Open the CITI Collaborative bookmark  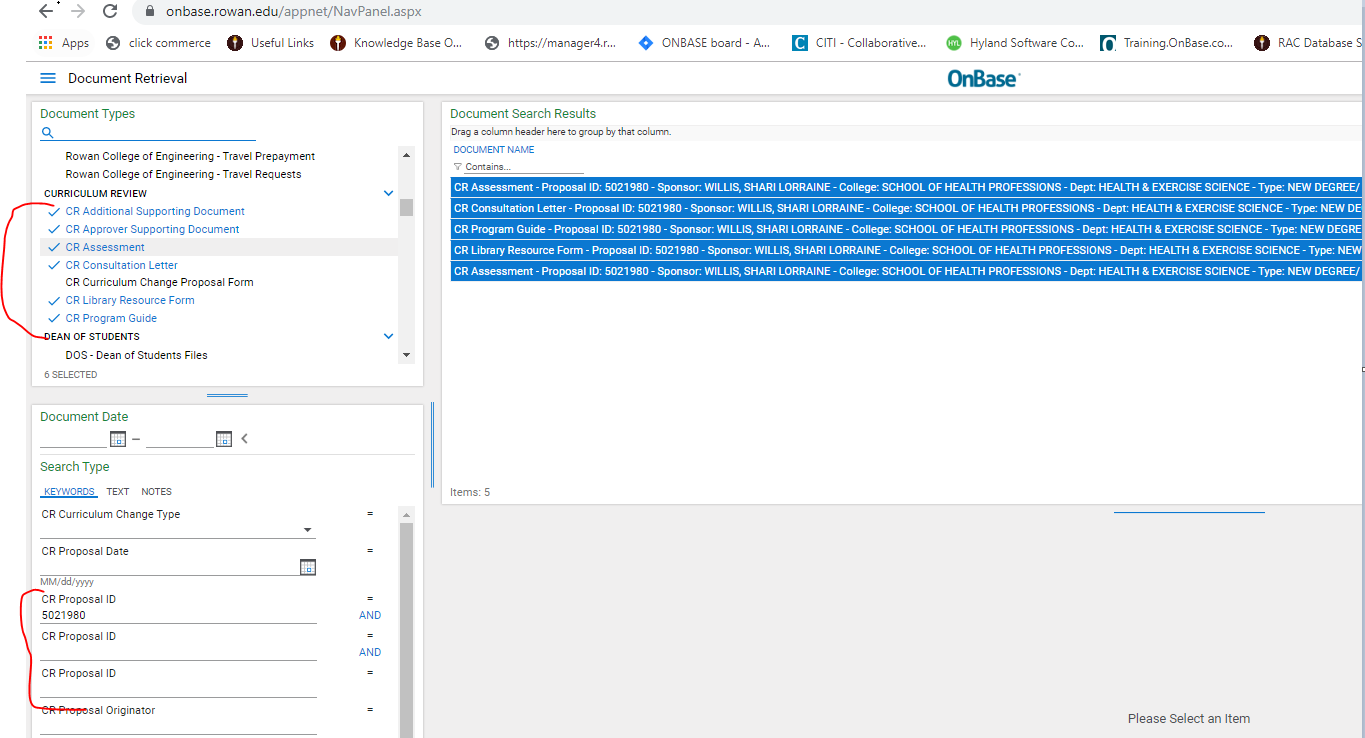(x=859, y=43)
